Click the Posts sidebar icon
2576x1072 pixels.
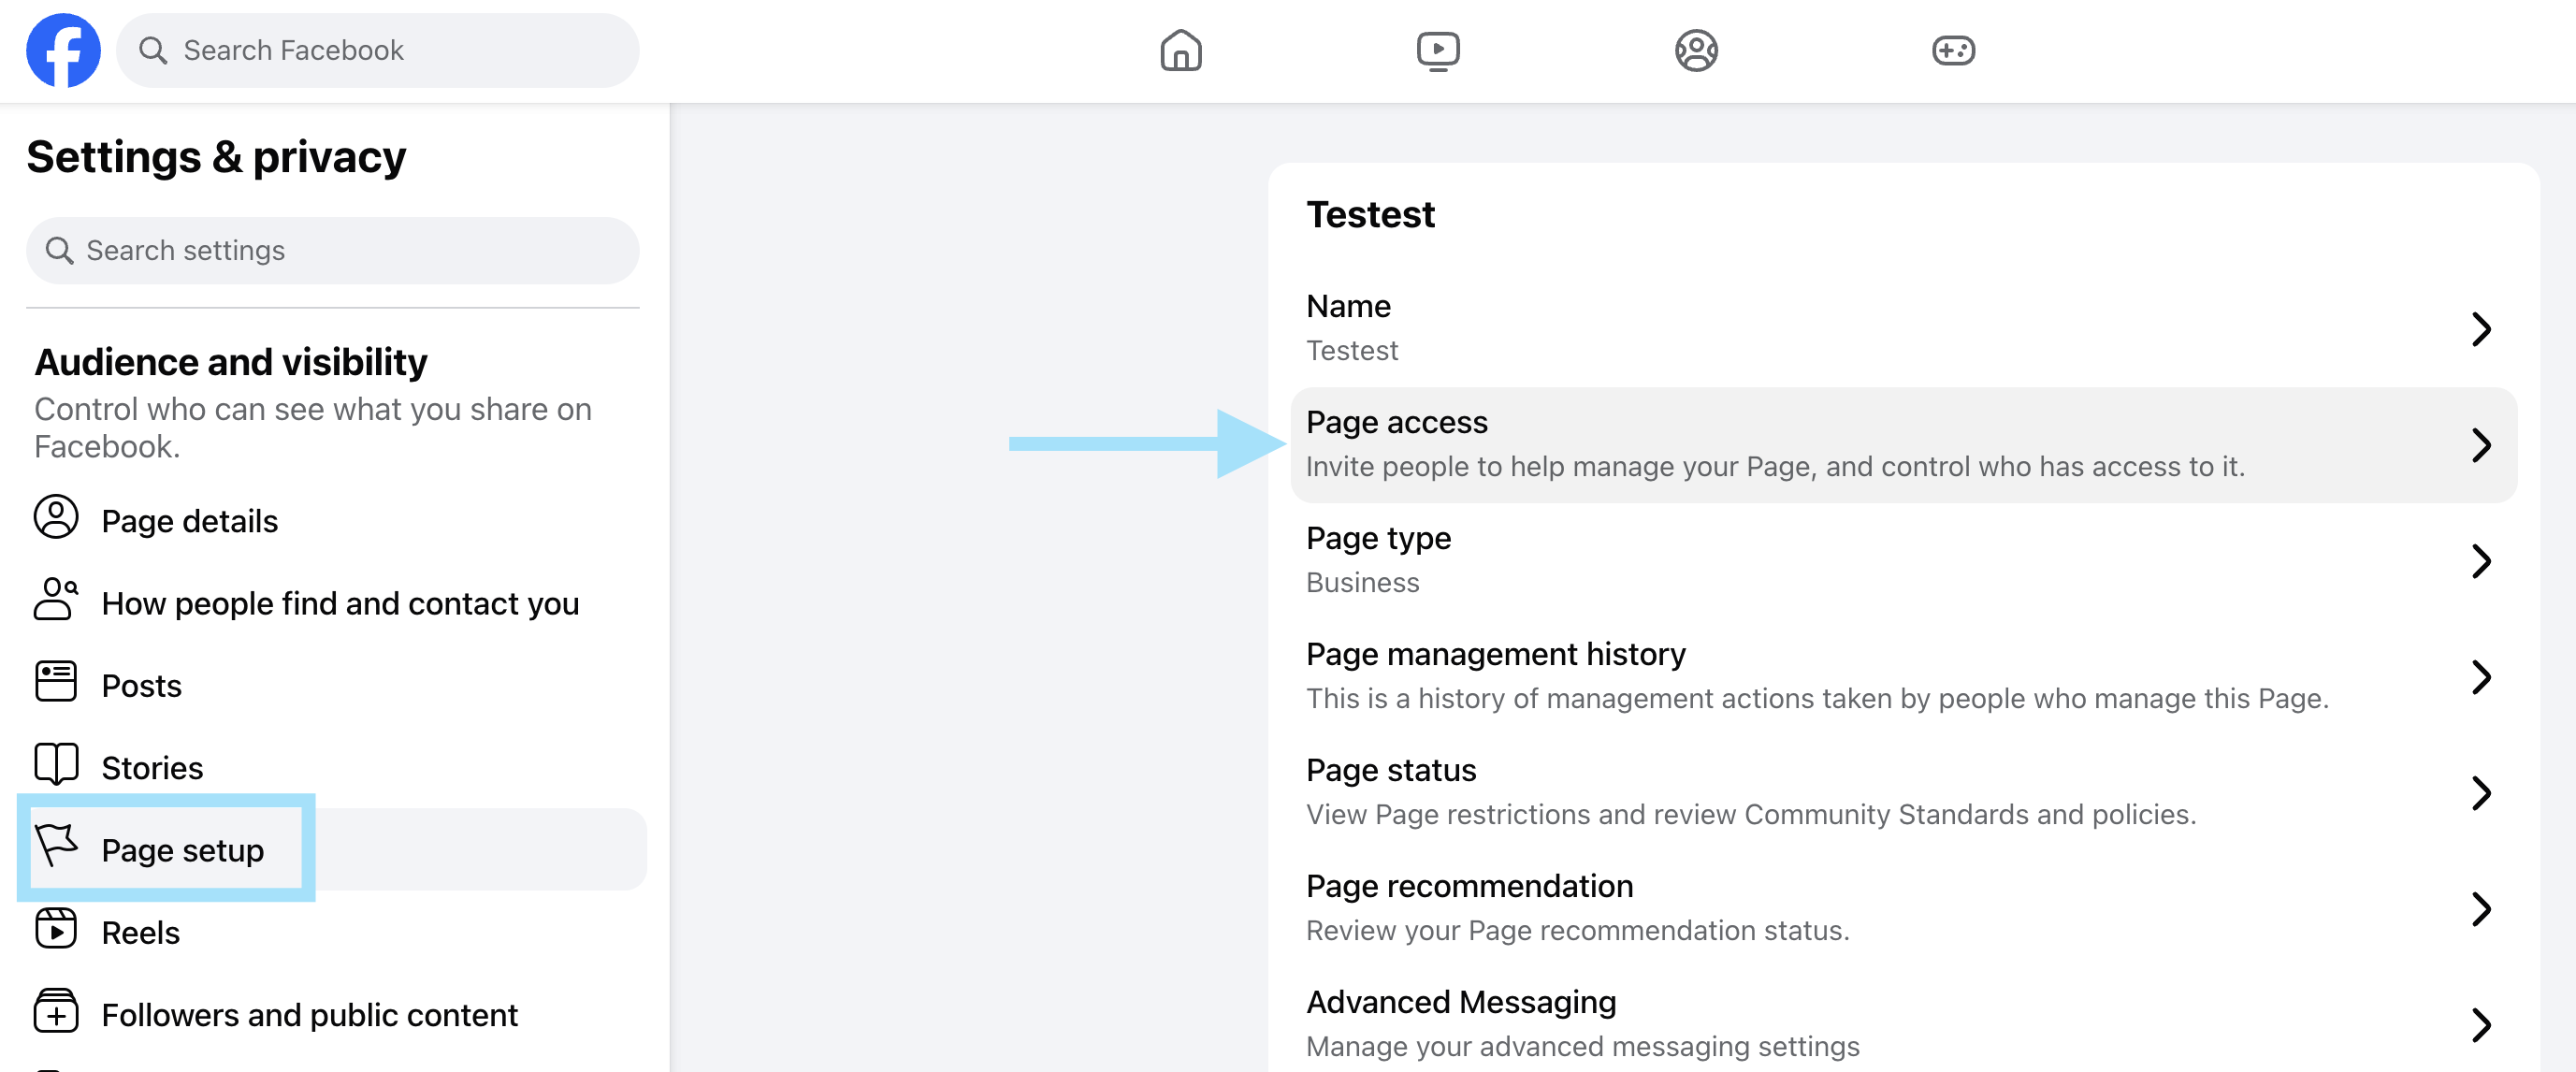coord(56,682)
